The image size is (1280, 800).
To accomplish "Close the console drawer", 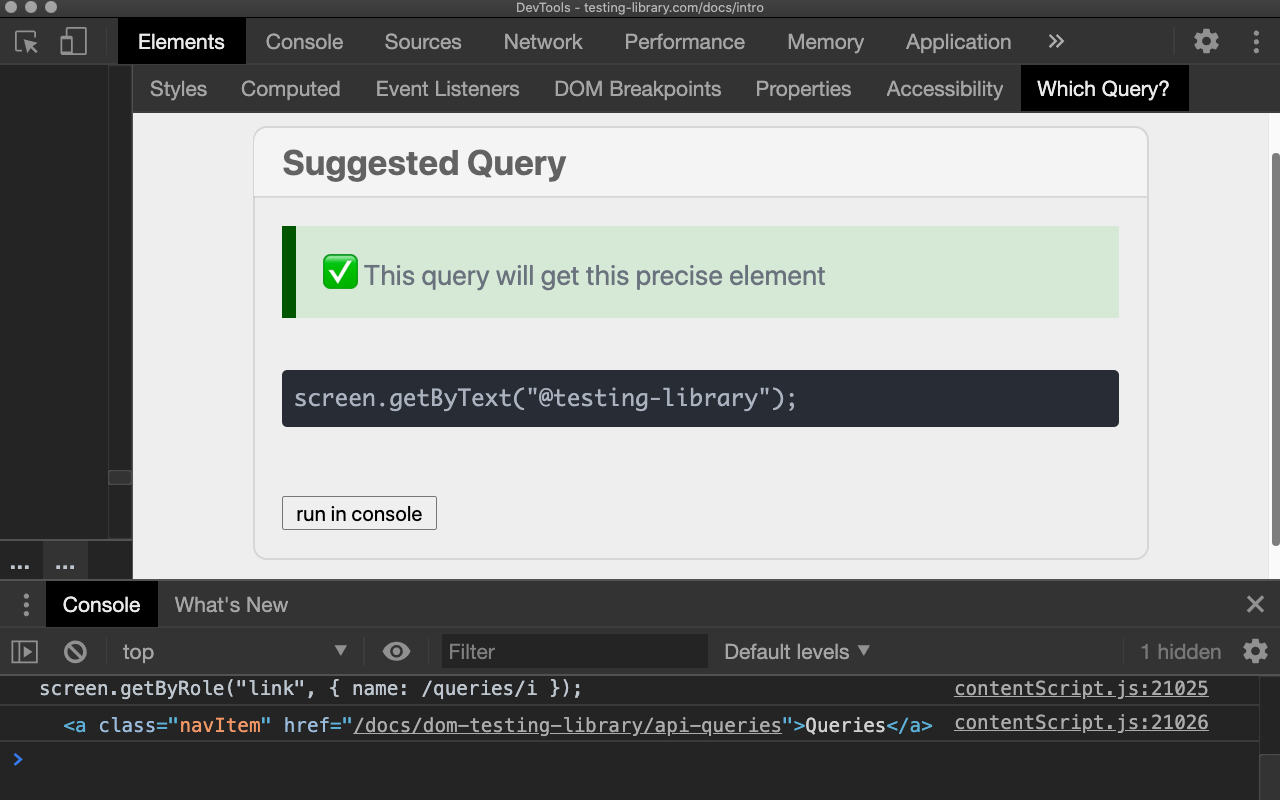I will [1255, 604].
